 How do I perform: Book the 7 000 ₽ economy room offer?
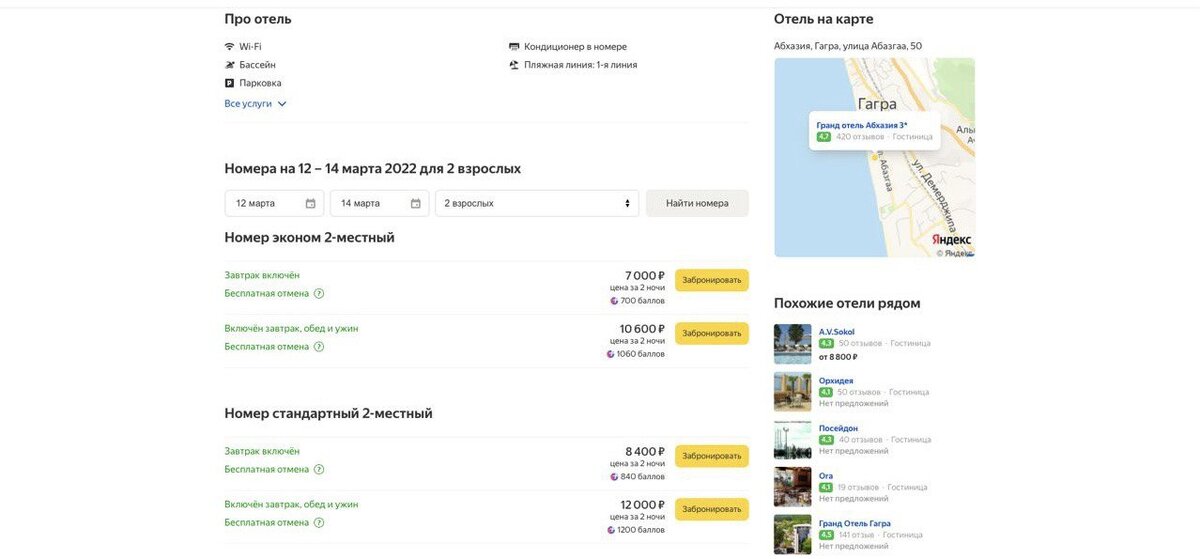click(712, 280)
